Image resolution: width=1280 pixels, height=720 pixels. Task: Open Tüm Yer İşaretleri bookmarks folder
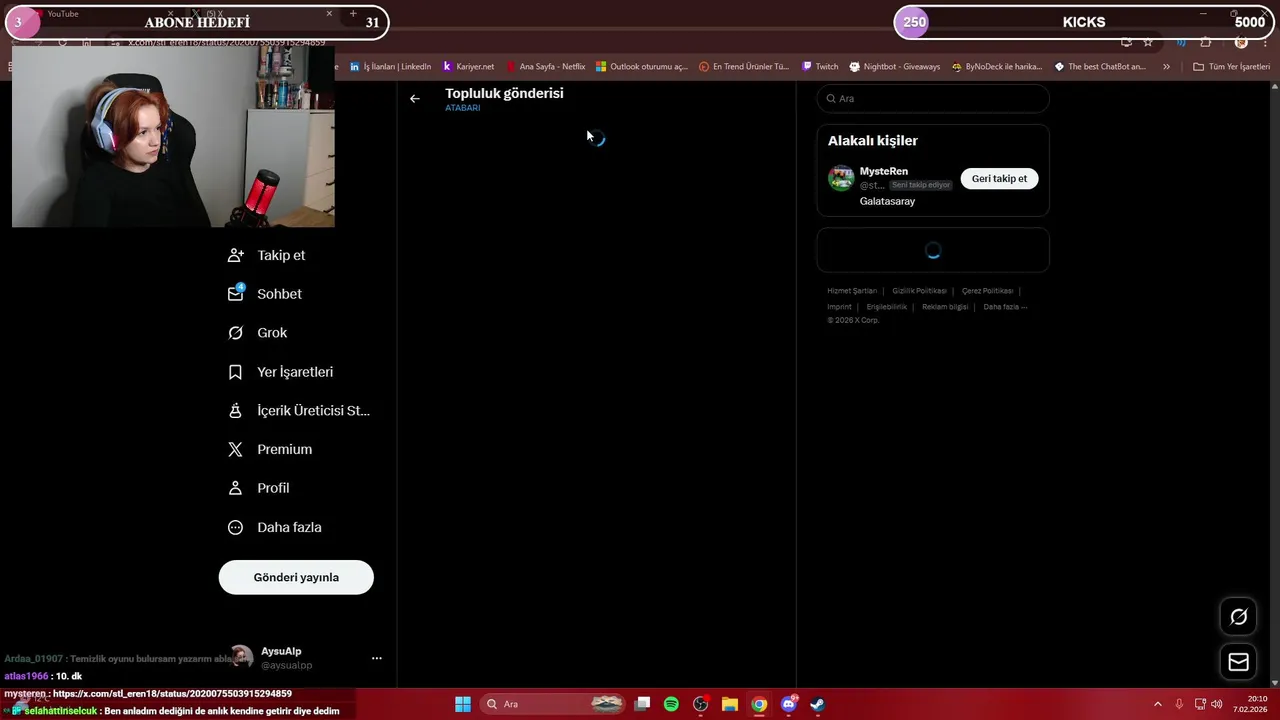pyautogui.click(x=1231, y=67)
